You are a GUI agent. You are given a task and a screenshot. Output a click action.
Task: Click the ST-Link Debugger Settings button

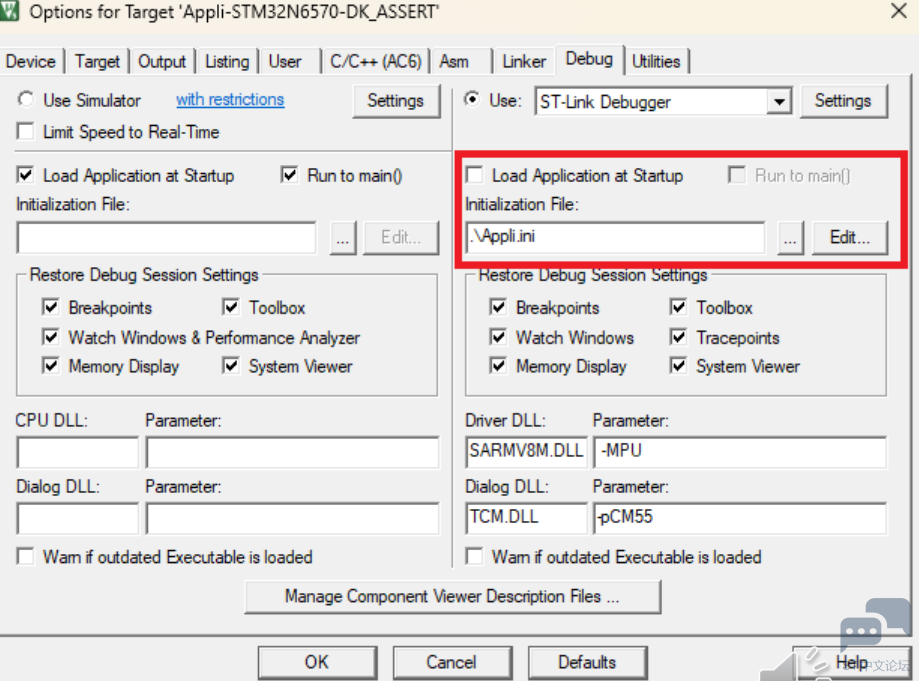(843, 101)
